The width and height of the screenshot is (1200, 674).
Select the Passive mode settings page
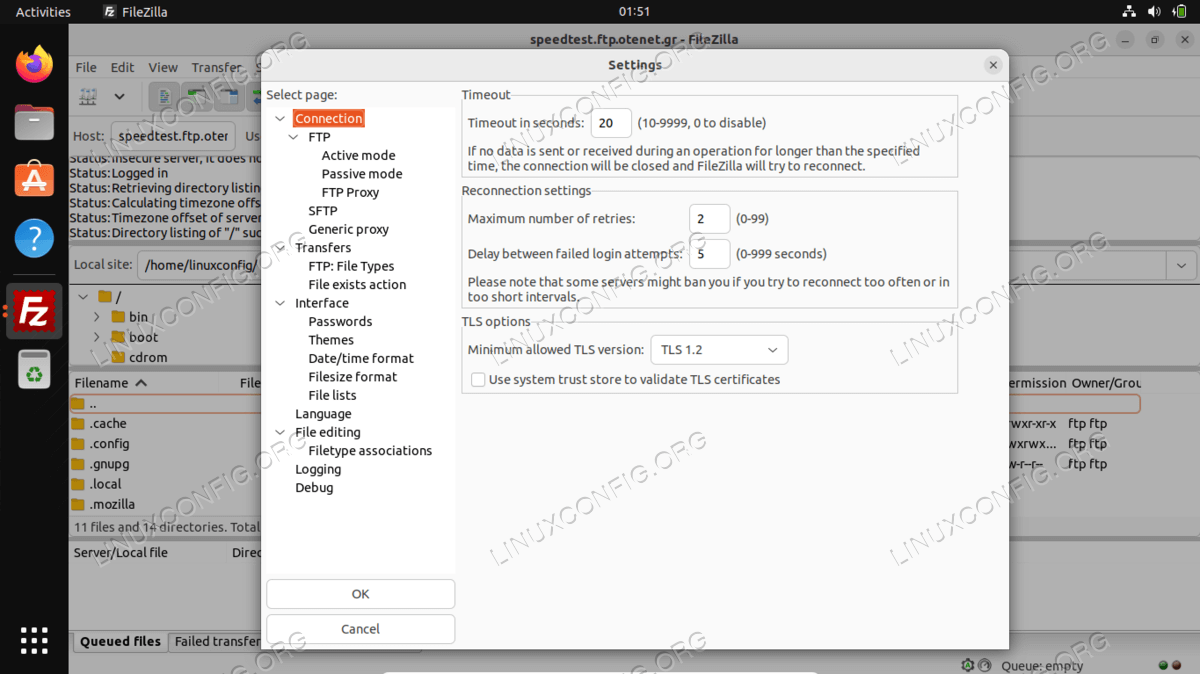362,174
